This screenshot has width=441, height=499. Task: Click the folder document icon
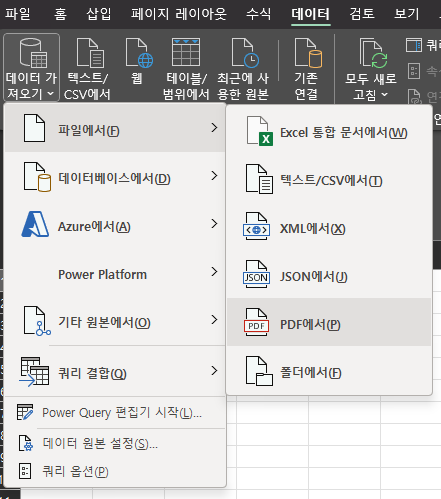[x=259, y=371]
